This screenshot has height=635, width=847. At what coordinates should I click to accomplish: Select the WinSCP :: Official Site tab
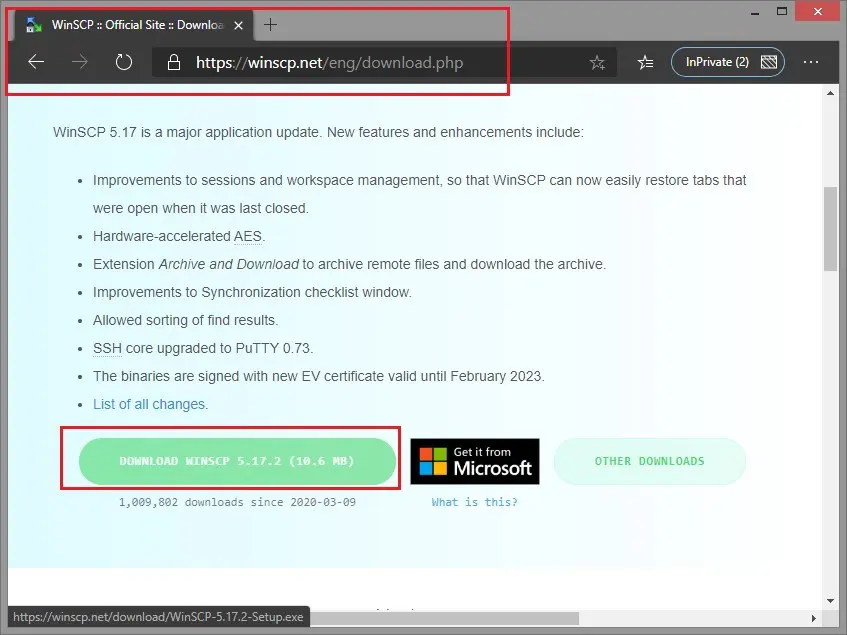(135, 25)
